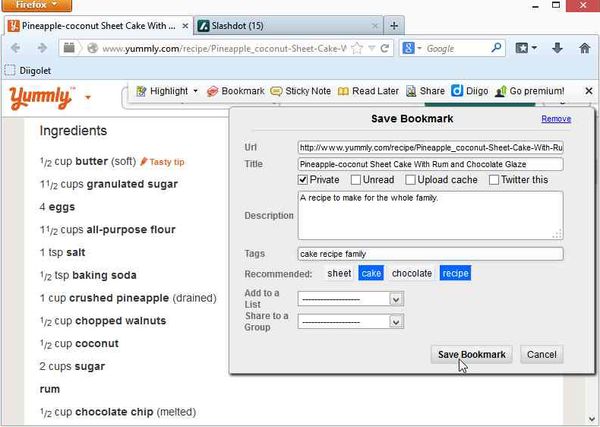The image size is (600, 427).
Task: Click the chocolate chip ingredient
Action: click(x=114, y=412)
